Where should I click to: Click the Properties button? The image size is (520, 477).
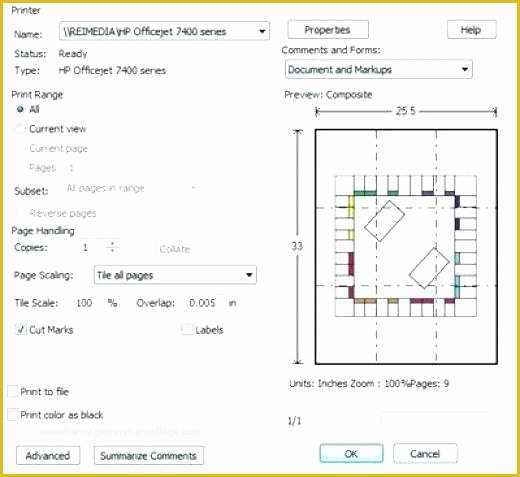[328, 30]
